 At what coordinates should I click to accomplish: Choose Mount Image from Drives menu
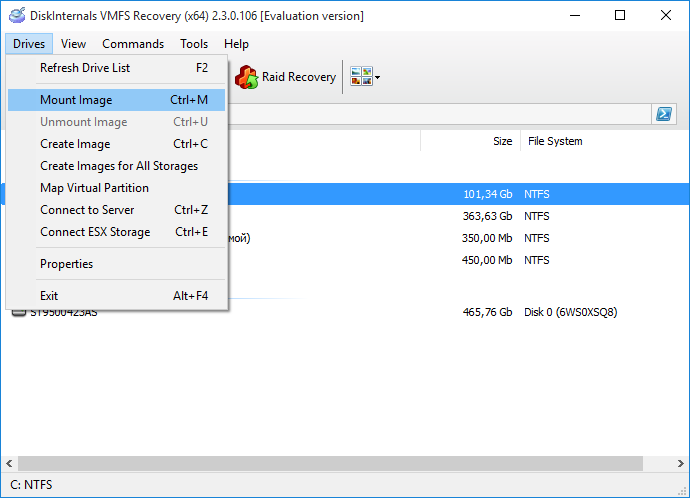pos(116,100)
